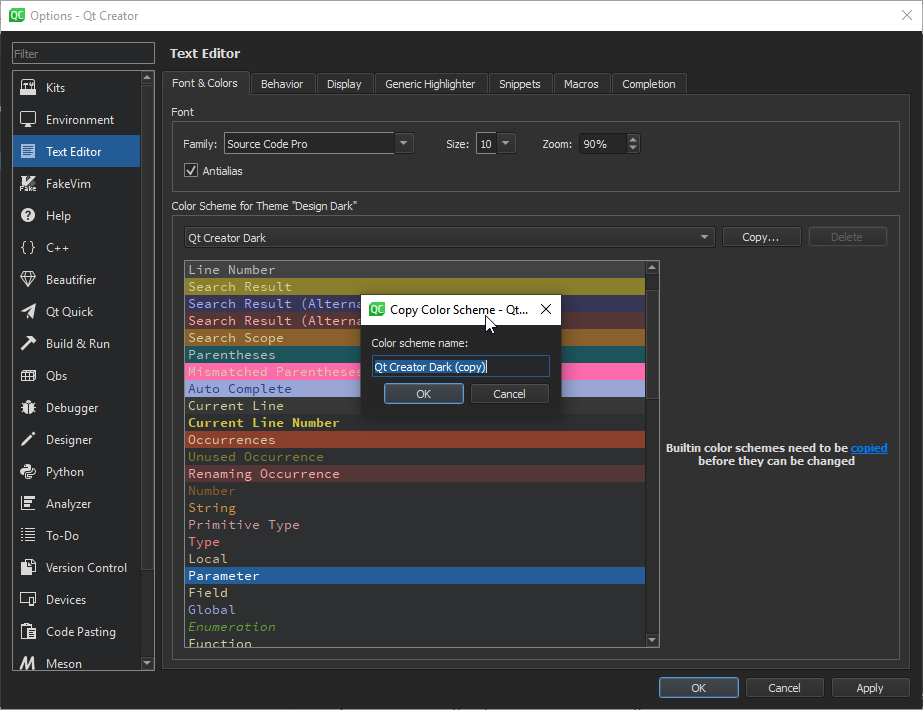This screenshot has height=710, width=923.
Task: Click the Python category icon
Action: tap(28, 472)
